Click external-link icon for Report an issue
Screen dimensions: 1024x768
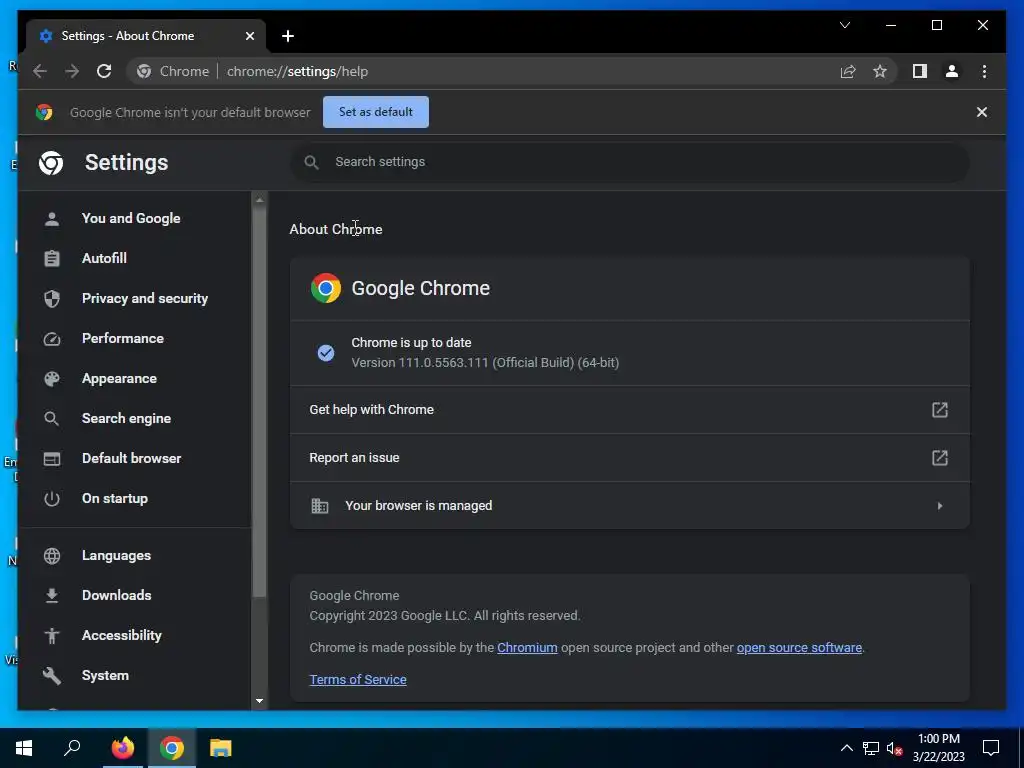939,458
